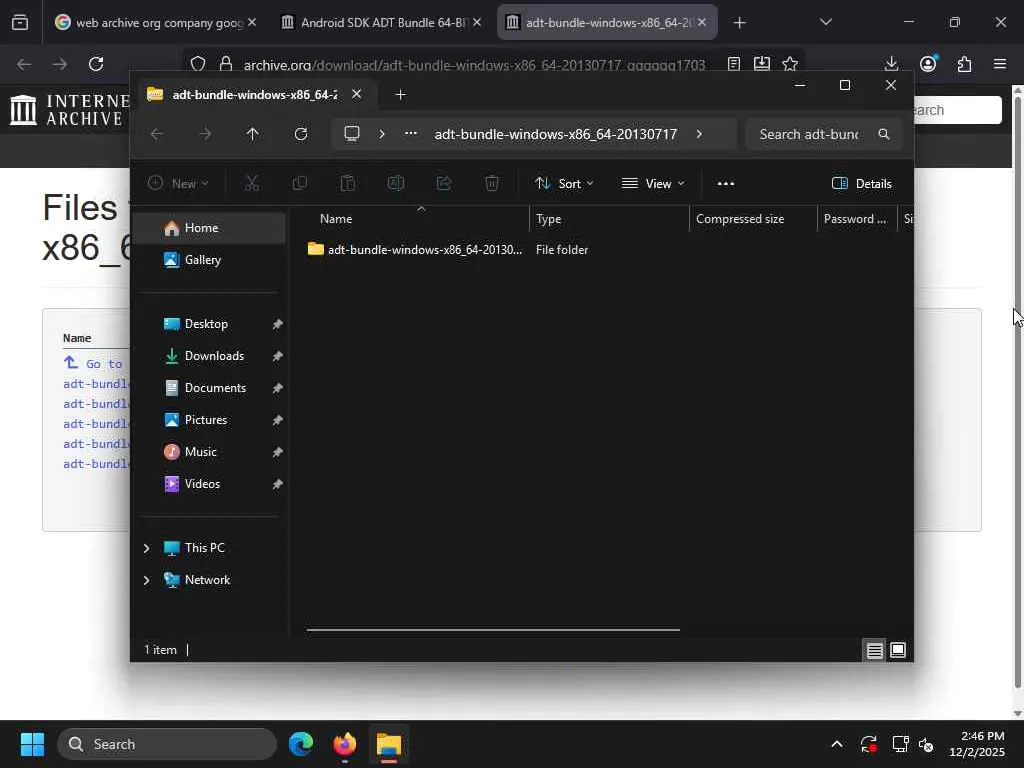The width and height of the screenshot is (1024, 768).
Task: Add a new File Explorer tab
Action: (x=400, y=95)
